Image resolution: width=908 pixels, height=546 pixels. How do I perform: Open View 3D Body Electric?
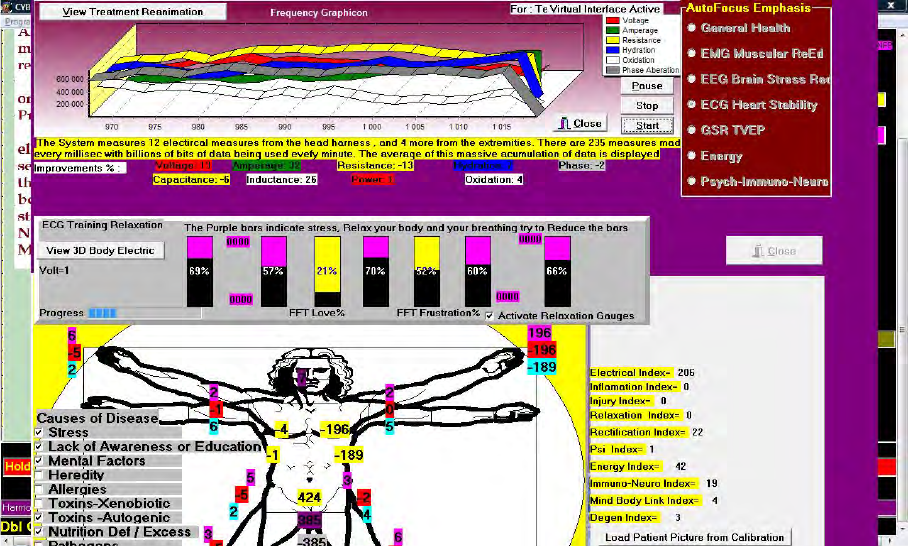click(101, 250)
